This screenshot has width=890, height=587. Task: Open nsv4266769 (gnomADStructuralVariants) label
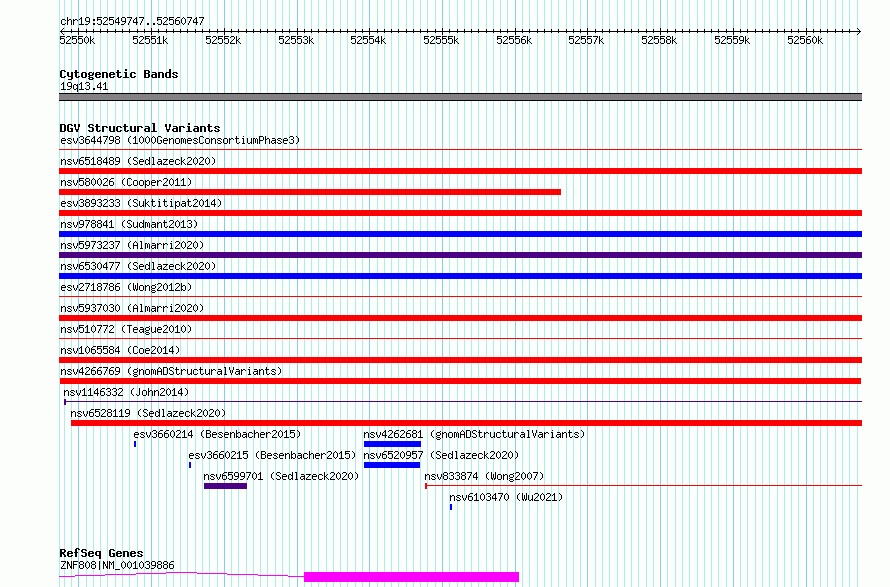[171, 371]
